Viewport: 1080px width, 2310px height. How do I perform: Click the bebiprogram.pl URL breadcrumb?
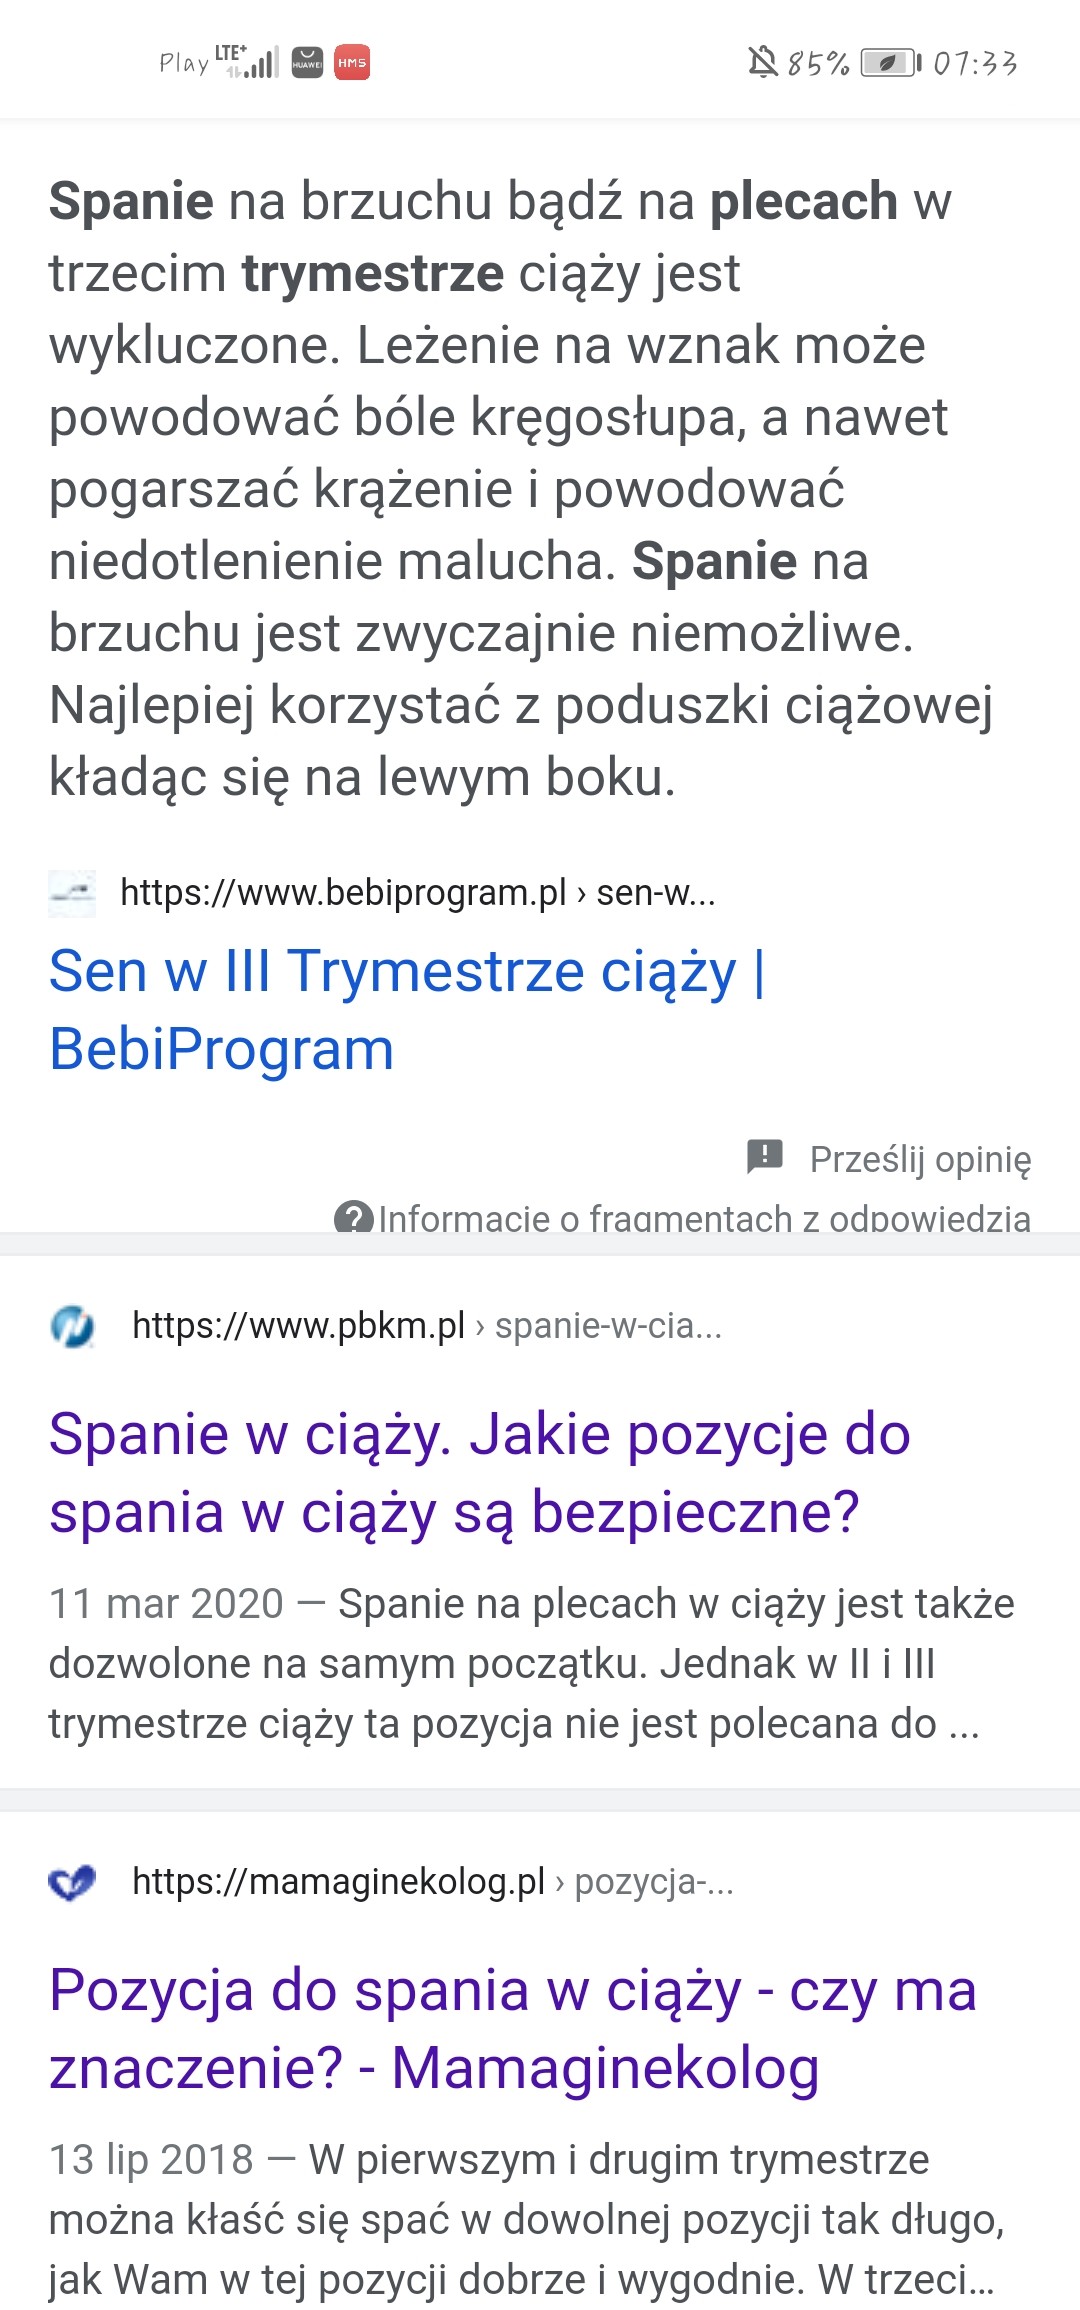click(x=417, y=892)
